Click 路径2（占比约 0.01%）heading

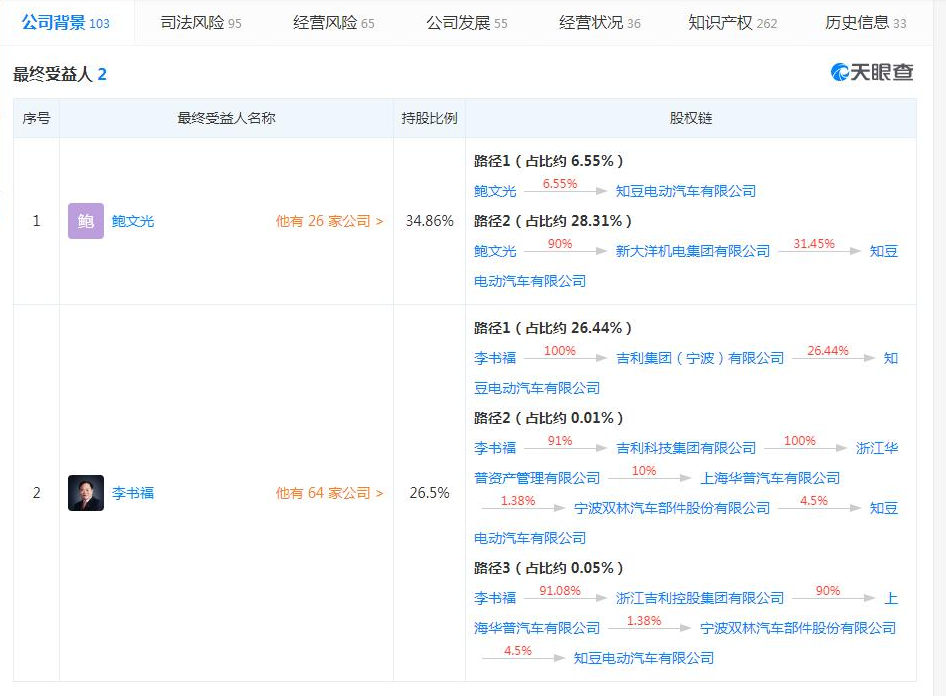point(548,418)
